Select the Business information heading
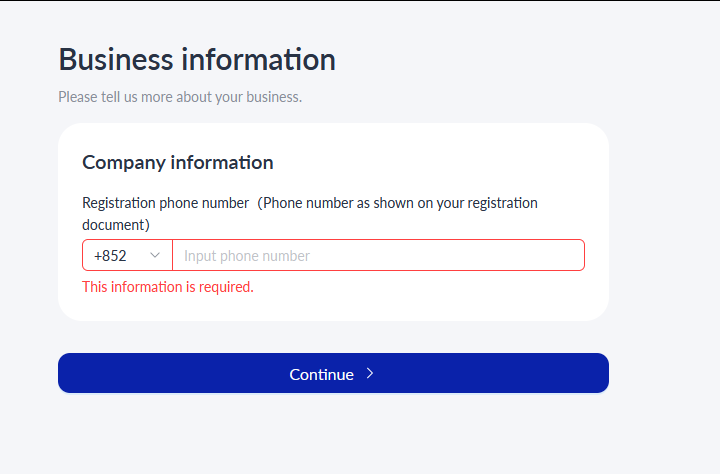Viewport: 720px width, 474px height. coord(197,60)
